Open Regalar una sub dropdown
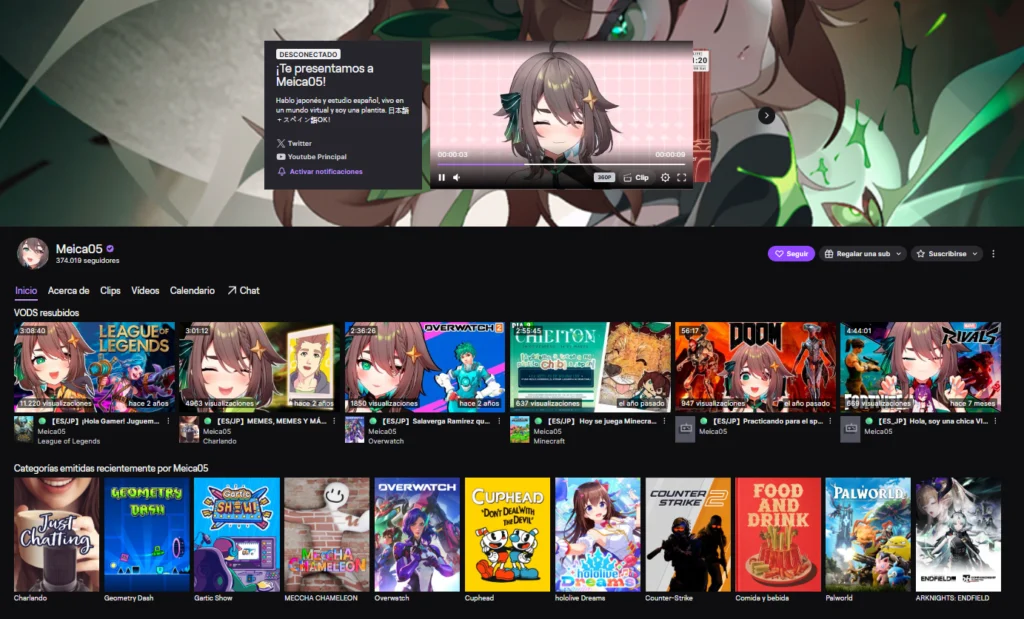 [863, 253]
